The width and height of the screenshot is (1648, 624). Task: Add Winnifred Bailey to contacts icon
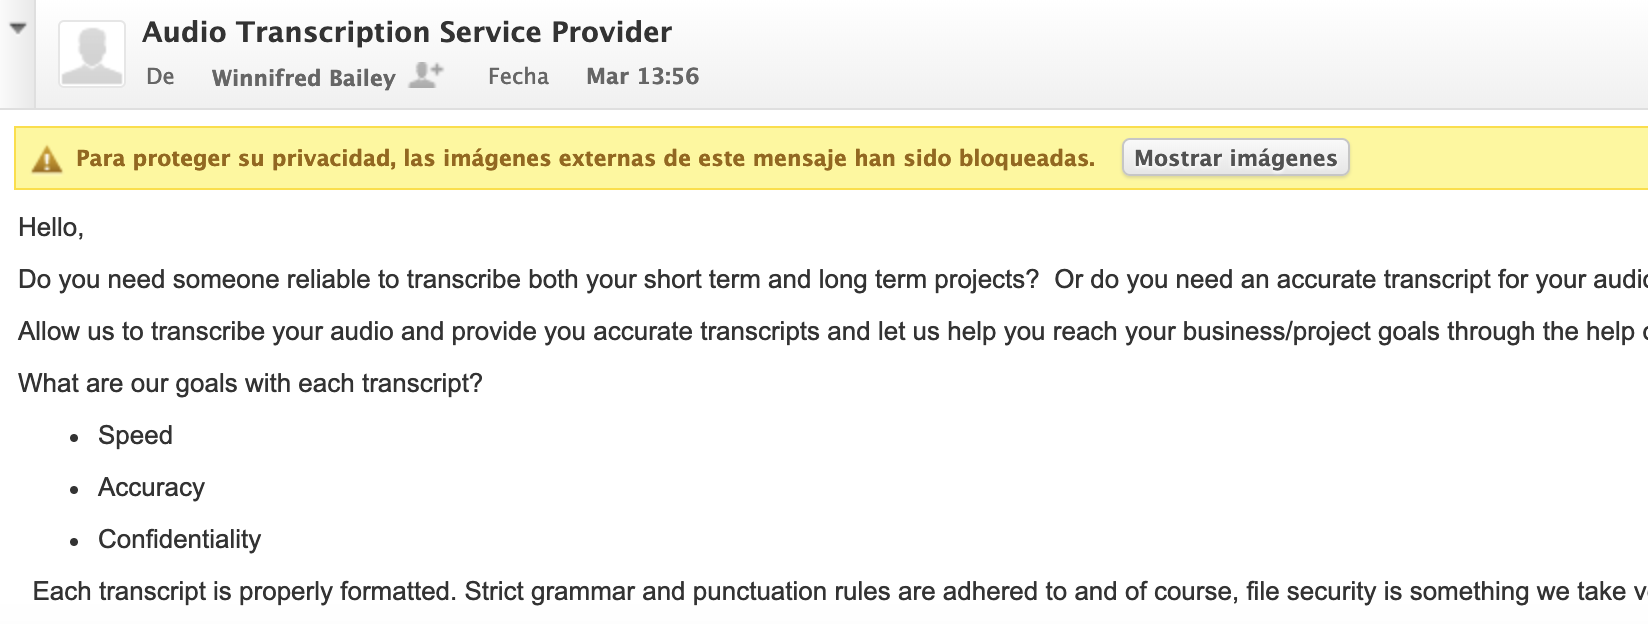427,76
